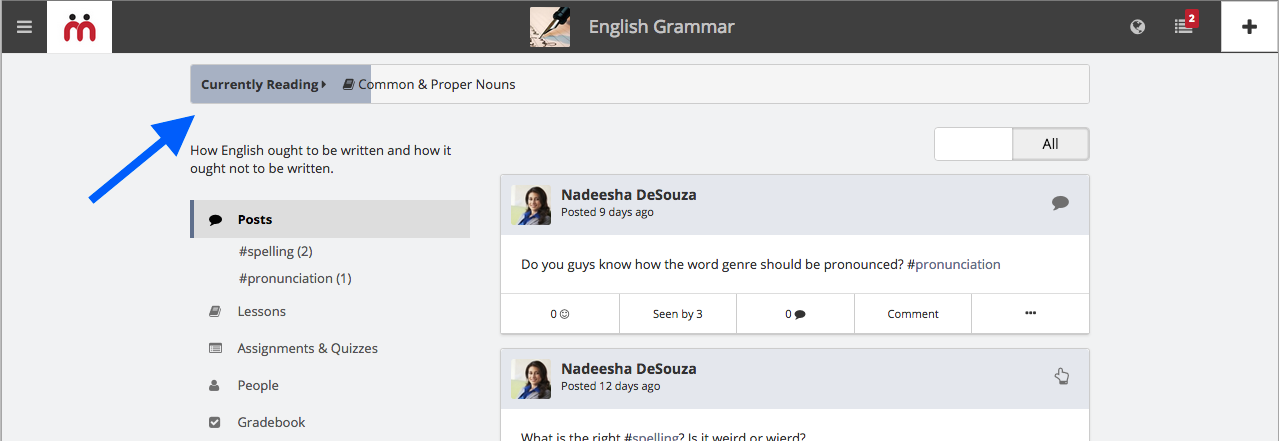This screenshot has height=441, width=1279.
Task: Open the Common & Proper Nouns lesson
Action: (x=437, y=85)
